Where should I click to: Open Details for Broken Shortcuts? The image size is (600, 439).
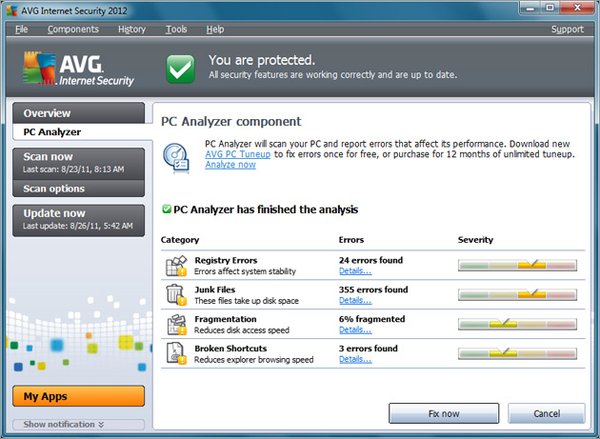355,359
